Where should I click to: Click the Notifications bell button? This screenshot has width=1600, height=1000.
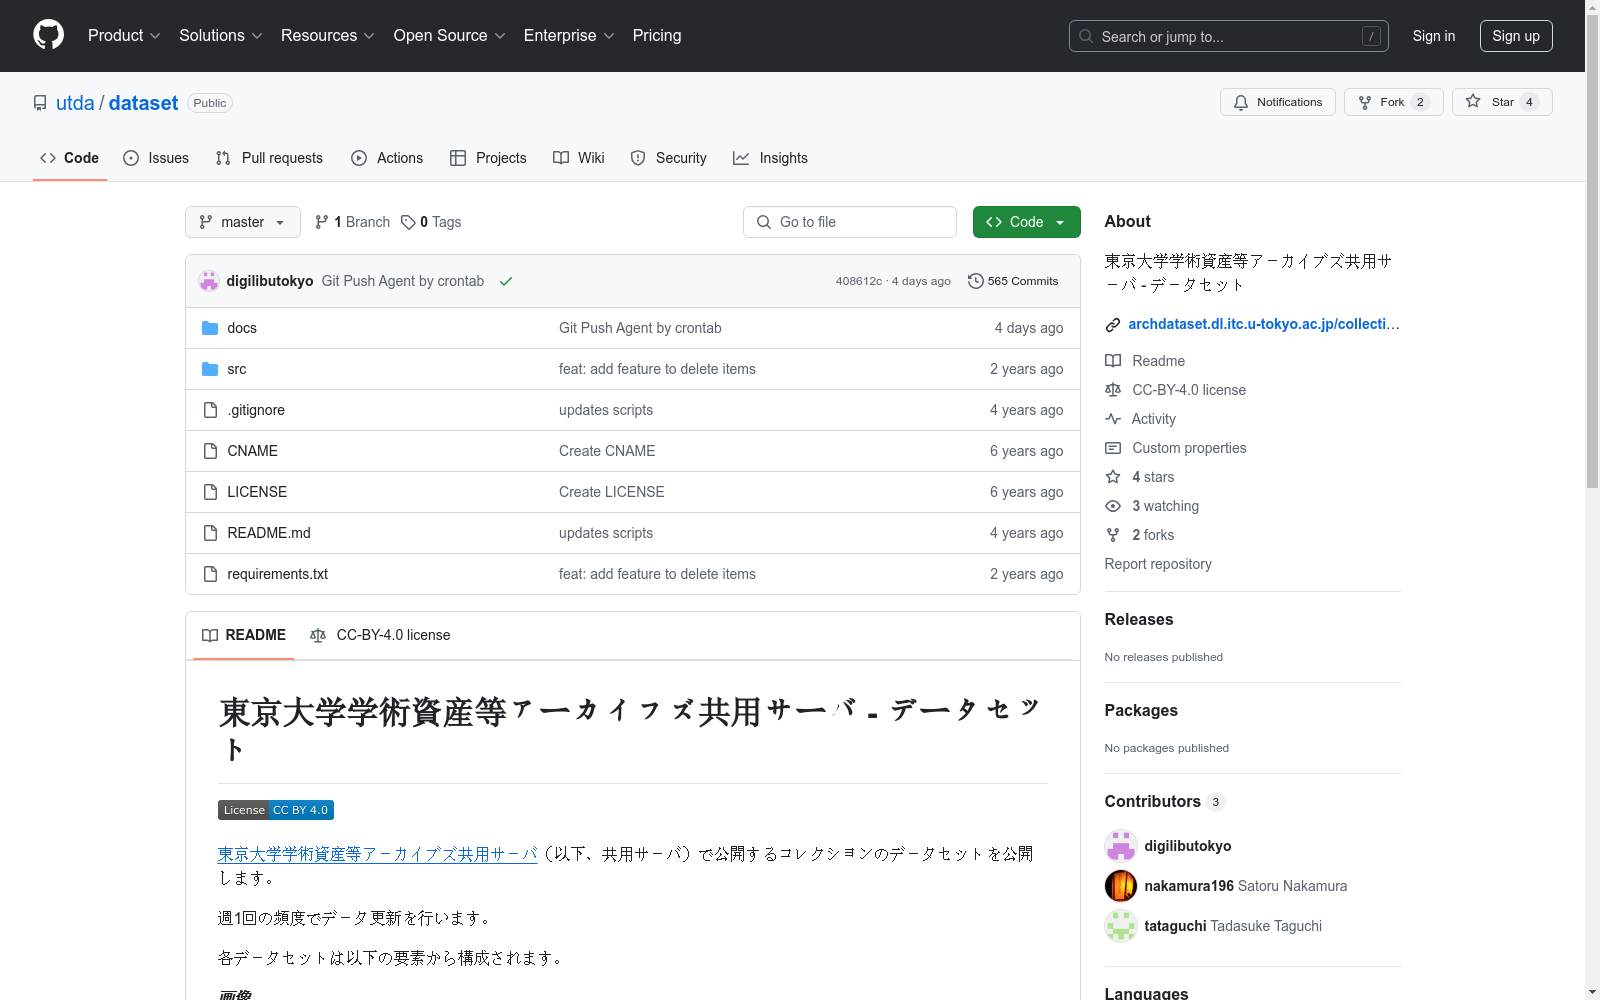[x=1277, y=102]
